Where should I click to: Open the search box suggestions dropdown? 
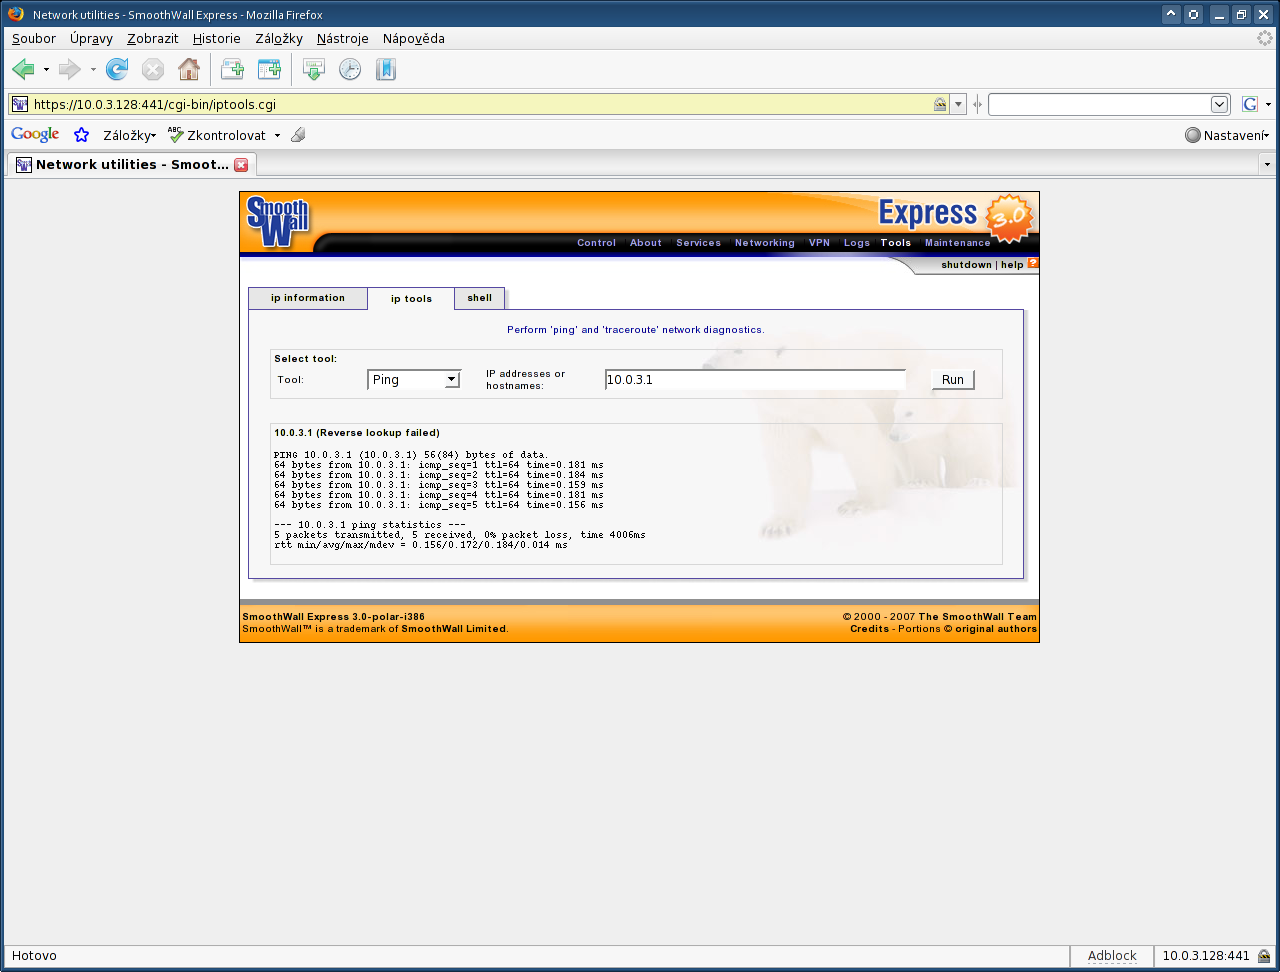click(1219, 104)
